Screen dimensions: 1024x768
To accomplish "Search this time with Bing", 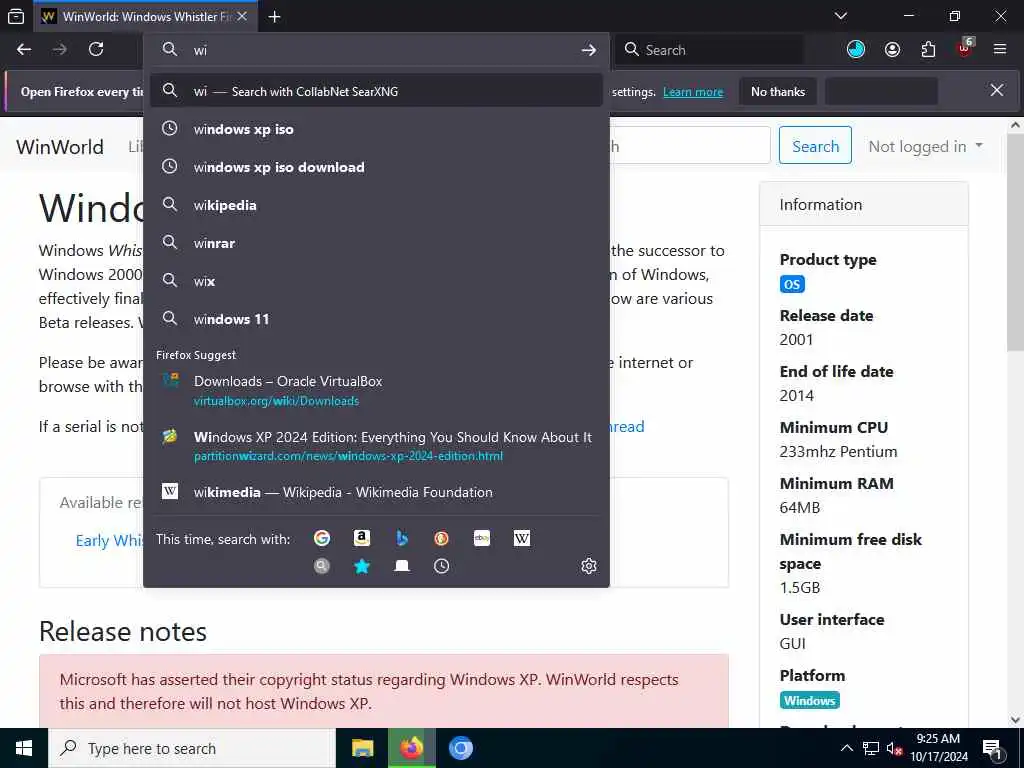I will point(402,538).
